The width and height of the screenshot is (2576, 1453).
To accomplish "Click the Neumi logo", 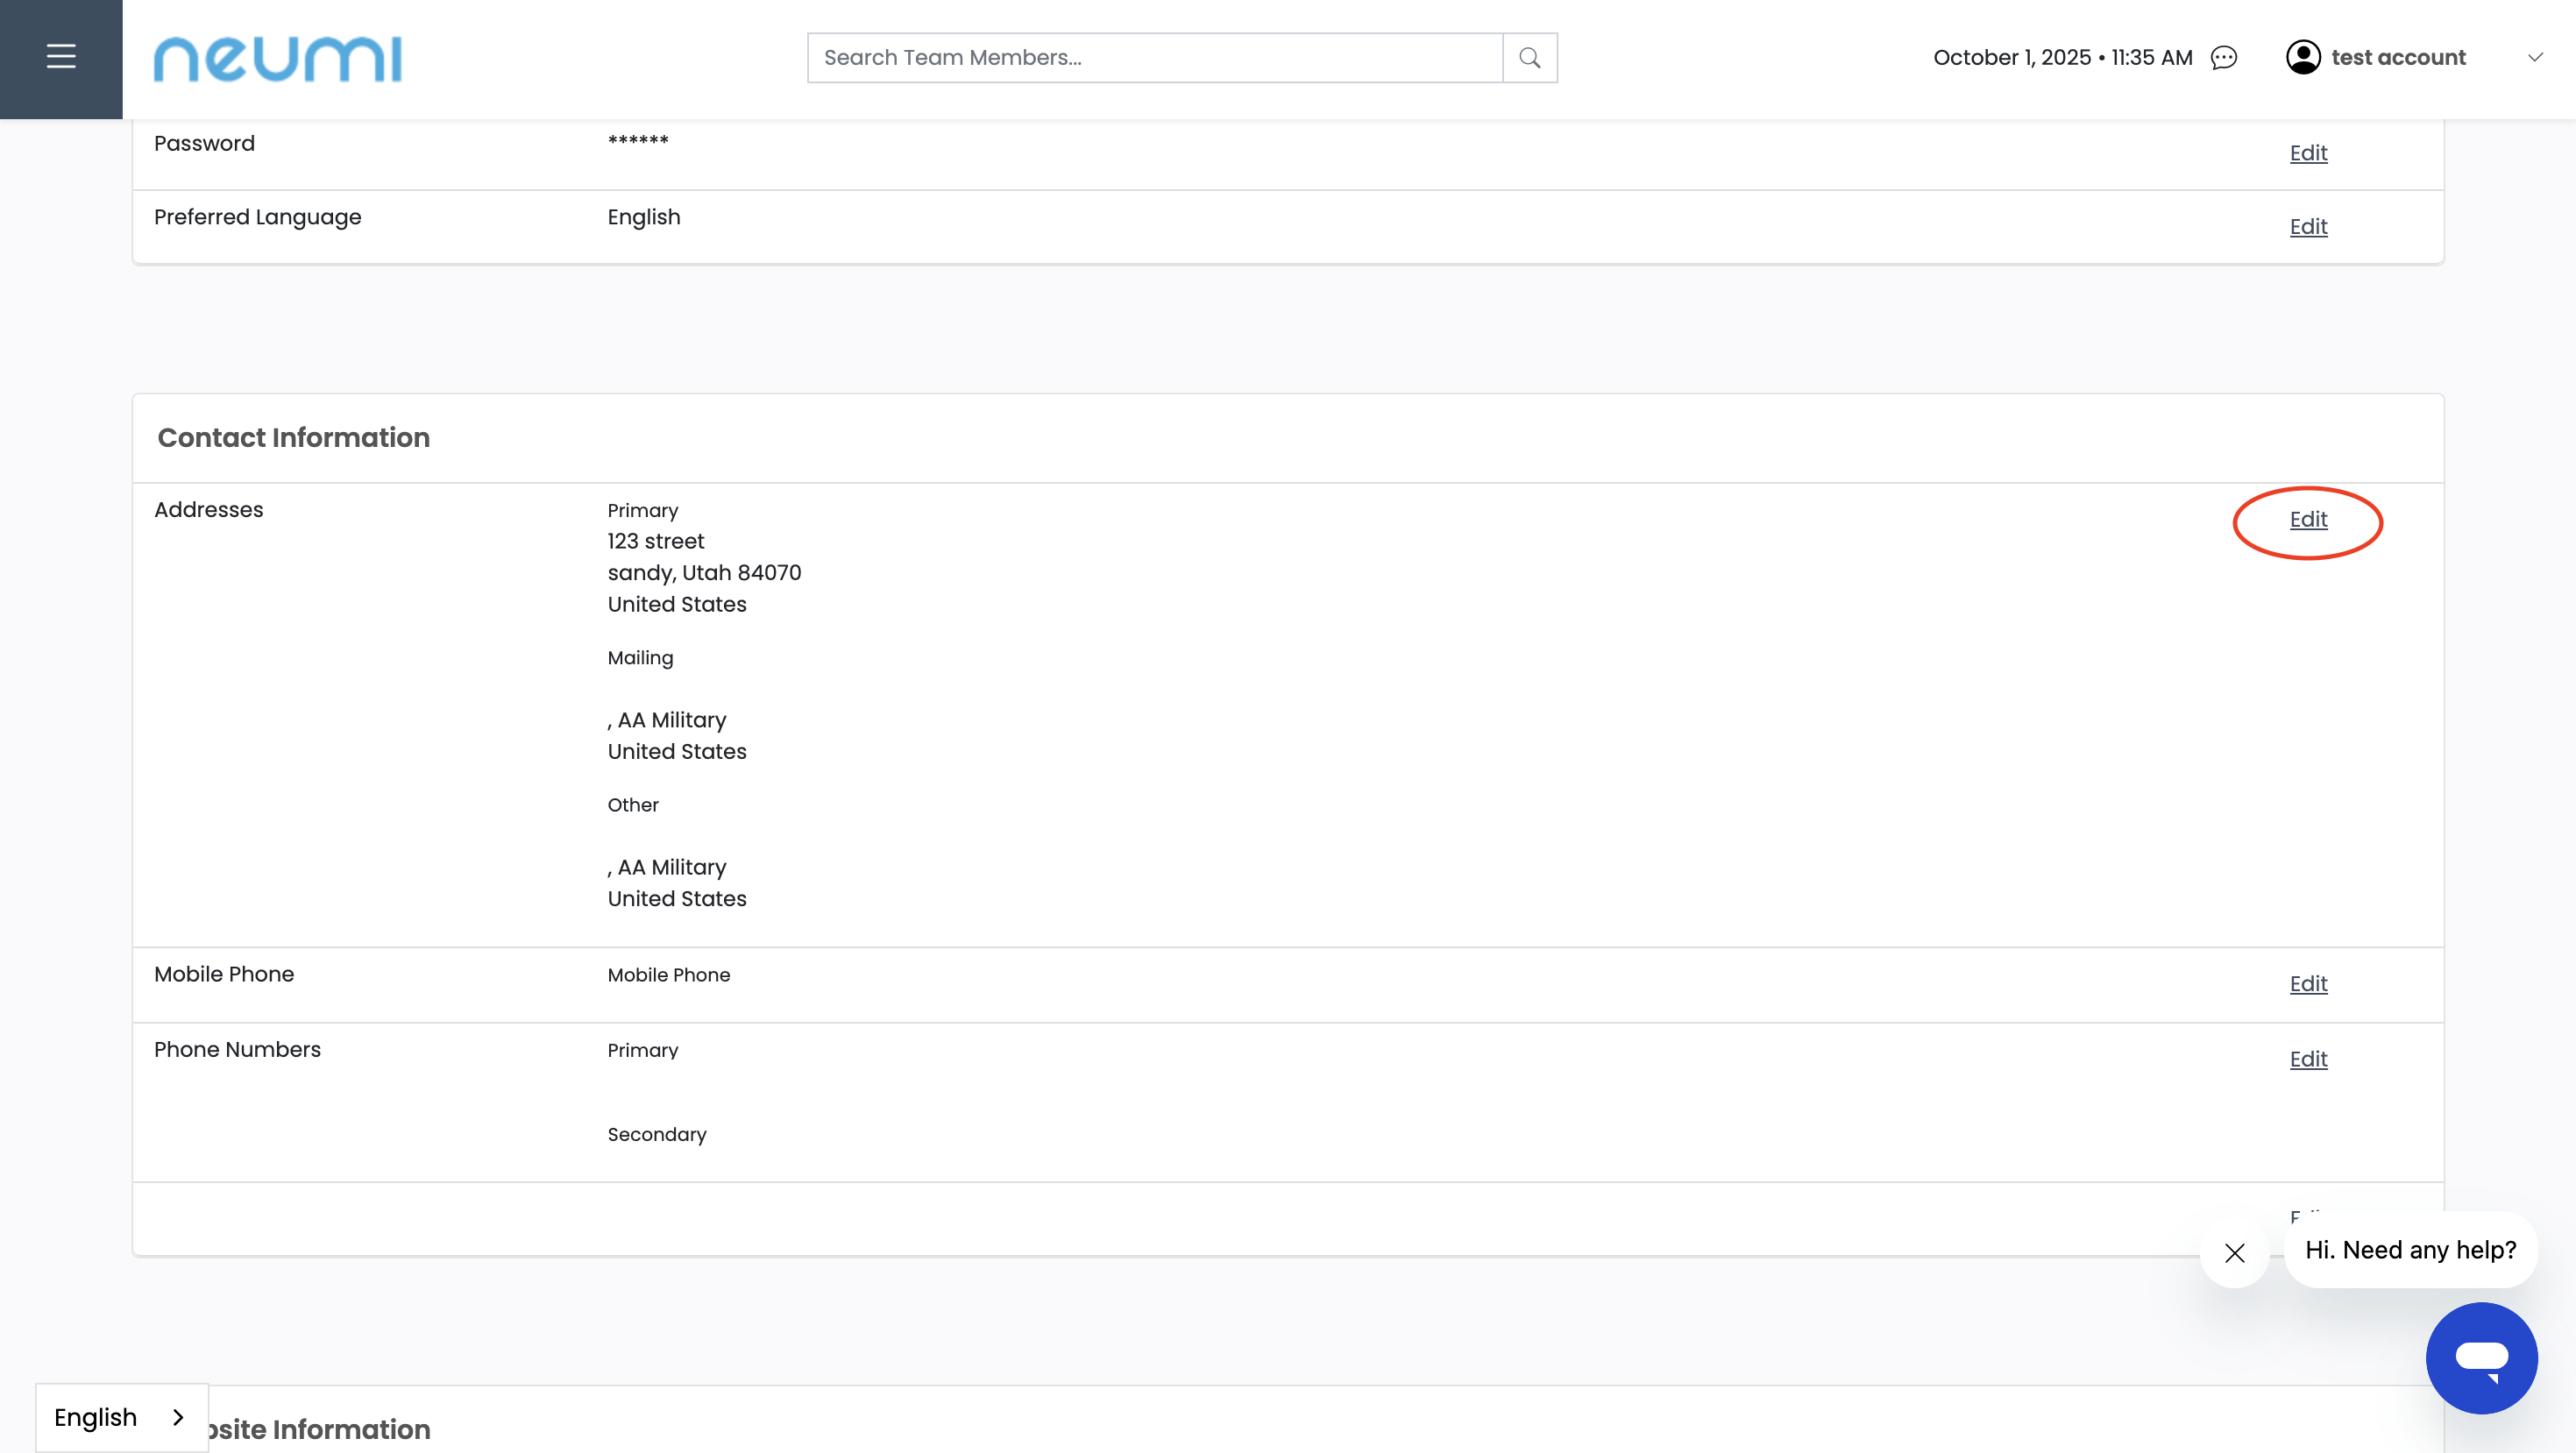I will click(x=277, y=59).
